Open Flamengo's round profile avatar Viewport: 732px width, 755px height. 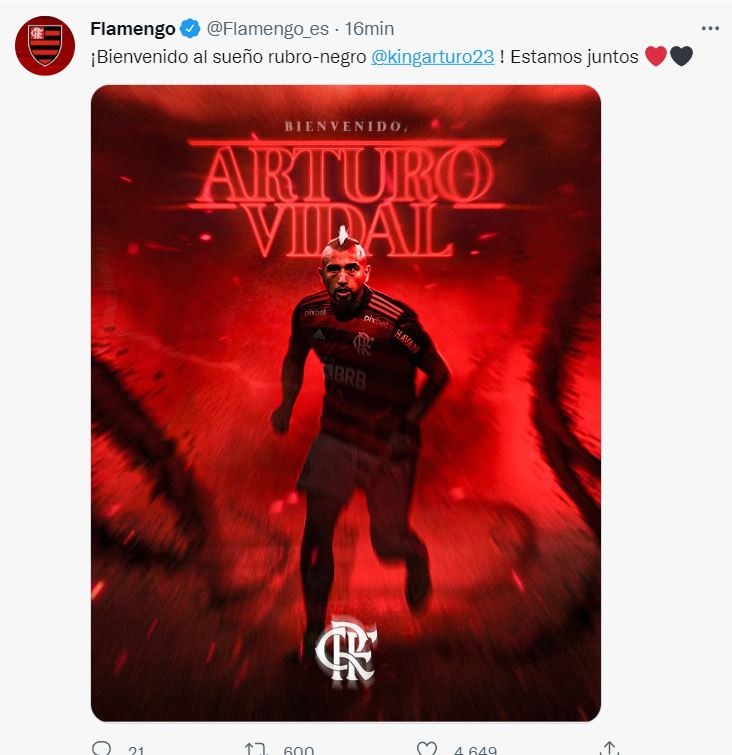pyautogui.click(x=45, y=46)
